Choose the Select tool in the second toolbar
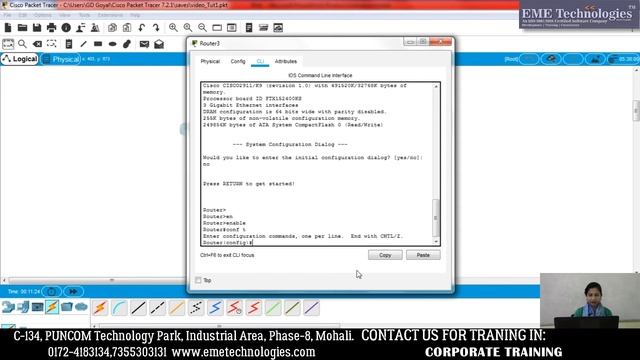This screenshot has height=360, width=640. 8,44
